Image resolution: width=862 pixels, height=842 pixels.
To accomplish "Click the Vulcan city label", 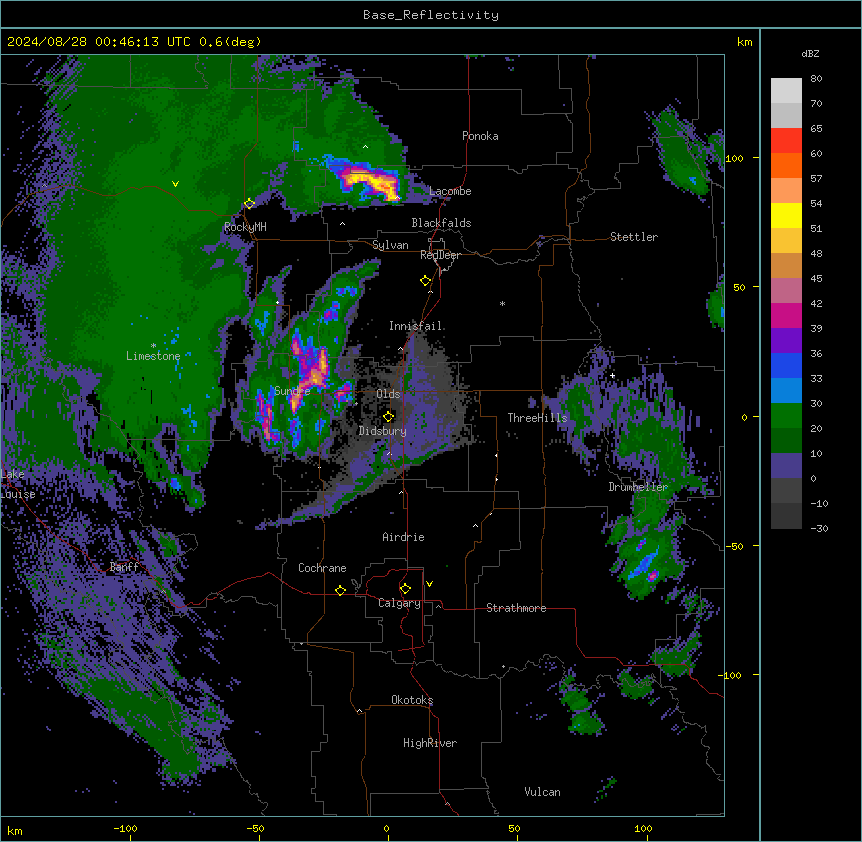I will pos(543,792).
